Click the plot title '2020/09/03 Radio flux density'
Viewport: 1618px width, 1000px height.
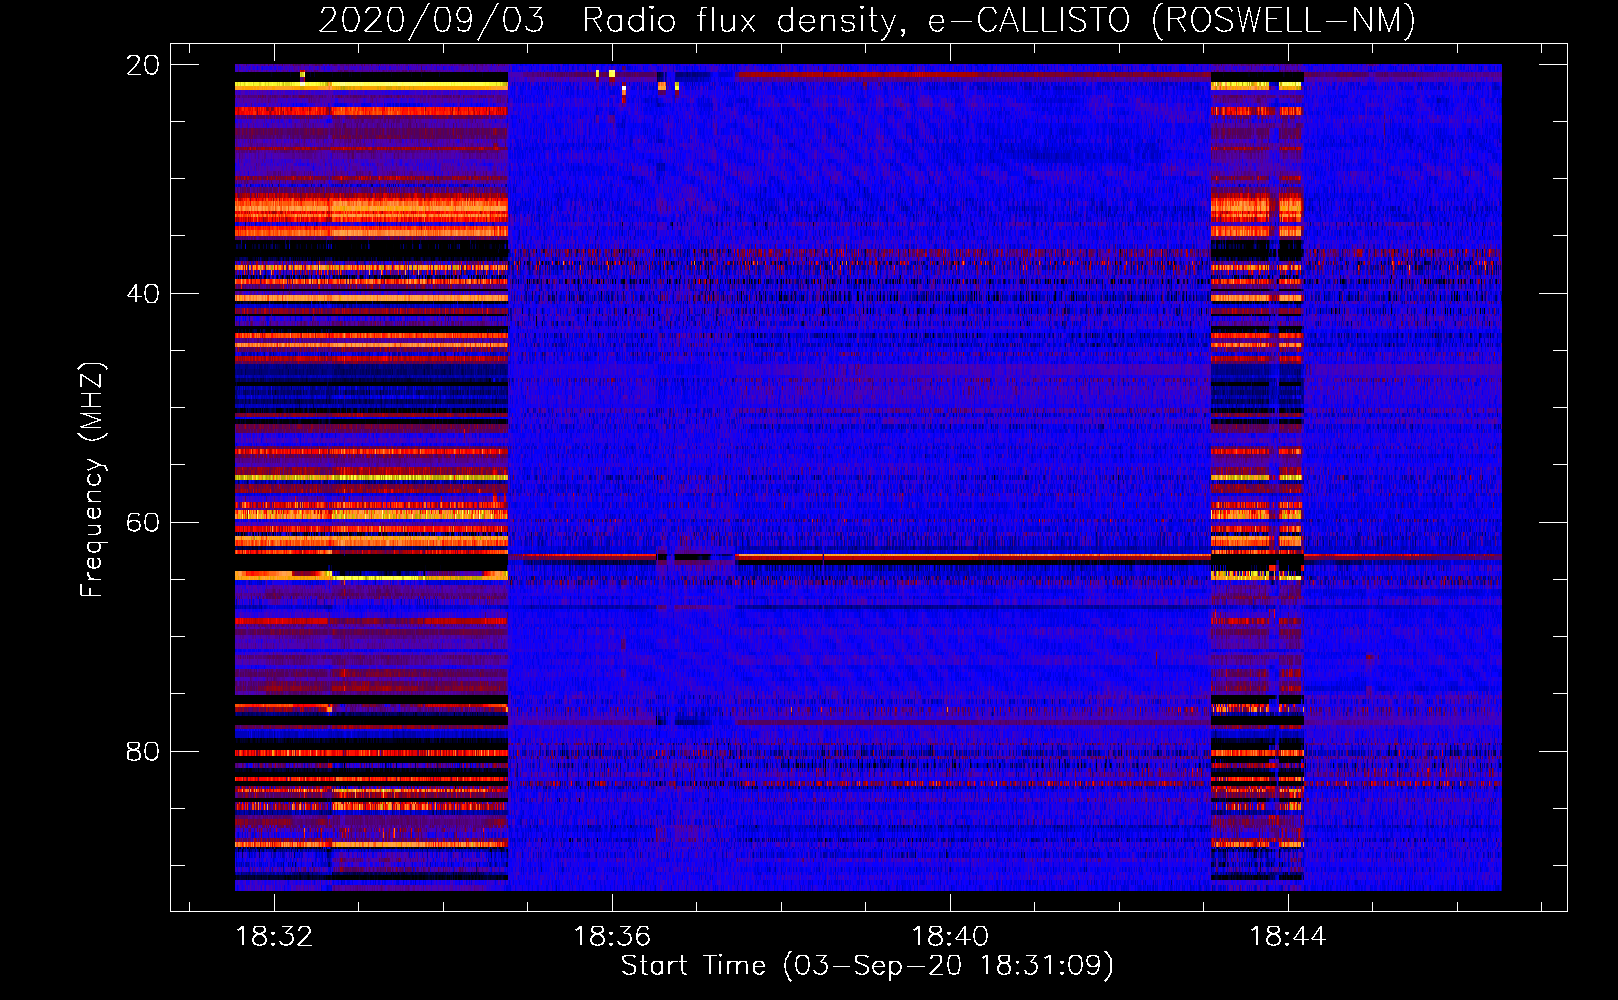[608, 21]
